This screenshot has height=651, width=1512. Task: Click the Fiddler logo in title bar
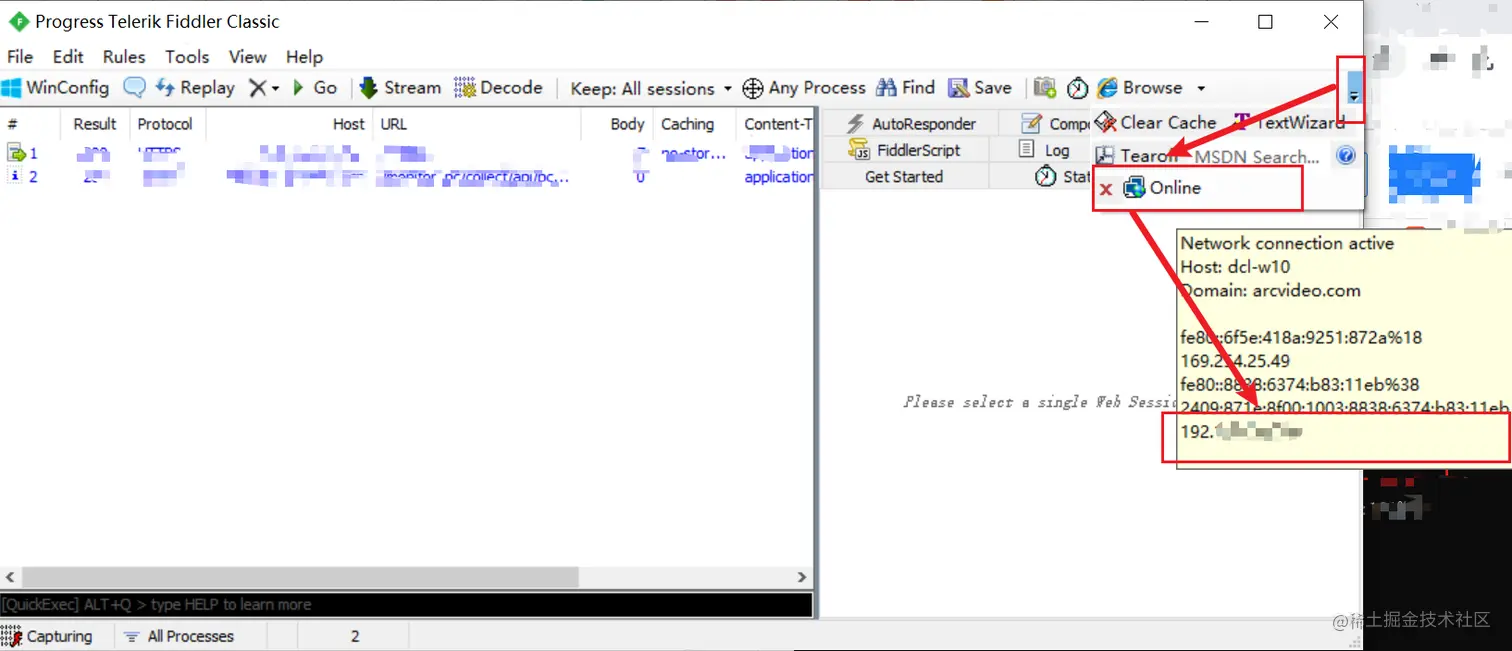(18, 21)
